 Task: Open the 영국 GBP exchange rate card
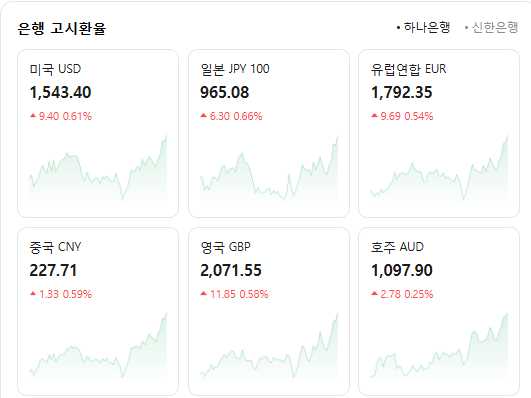click(x=269, y=311)
